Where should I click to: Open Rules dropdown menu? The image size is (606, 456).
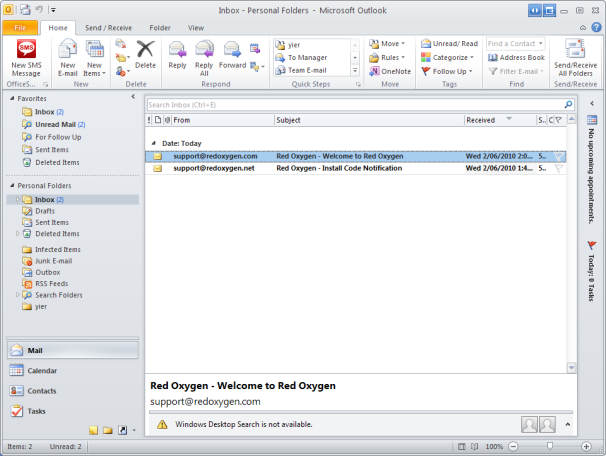(387, 58)
